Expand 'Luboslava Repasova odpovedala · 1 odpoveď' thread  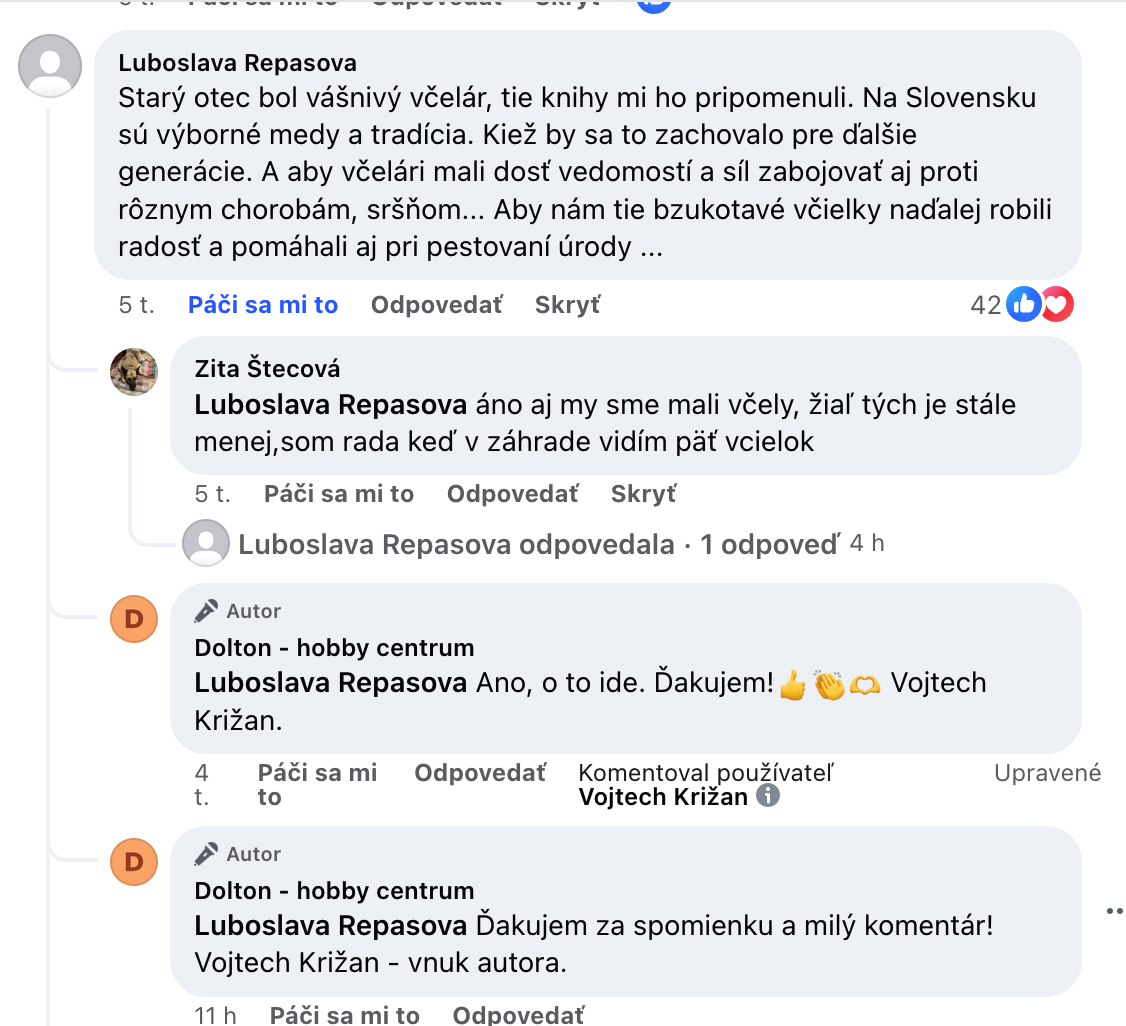pyautogui.click(x=539, y=544)
